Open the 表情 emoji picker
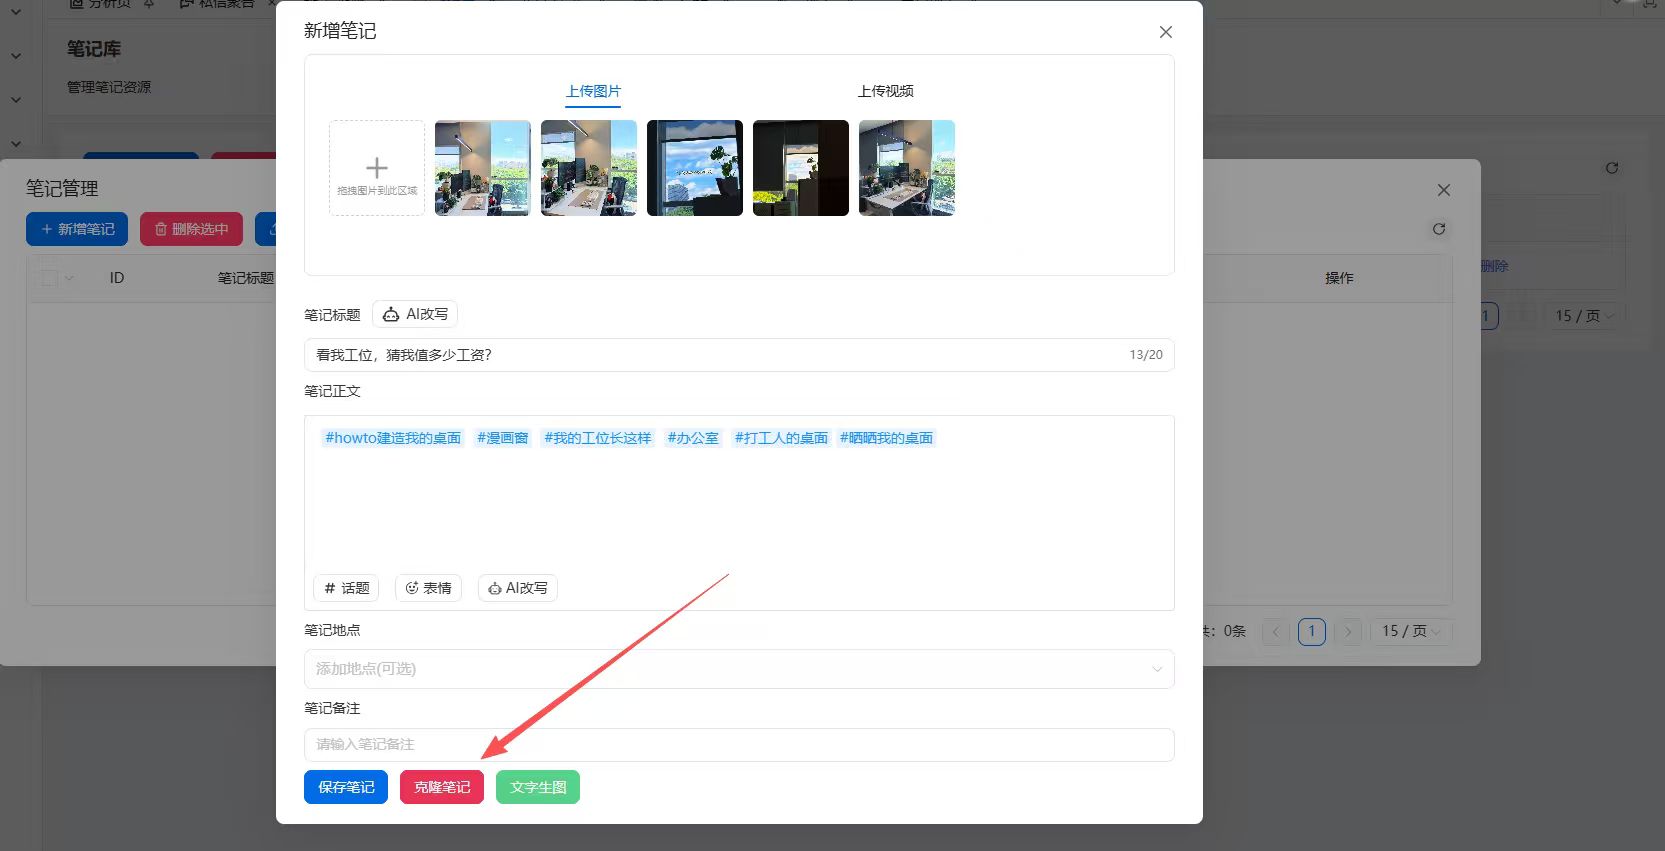The height and width of the screenshot is (851, 1665). (x=428, y=588)
